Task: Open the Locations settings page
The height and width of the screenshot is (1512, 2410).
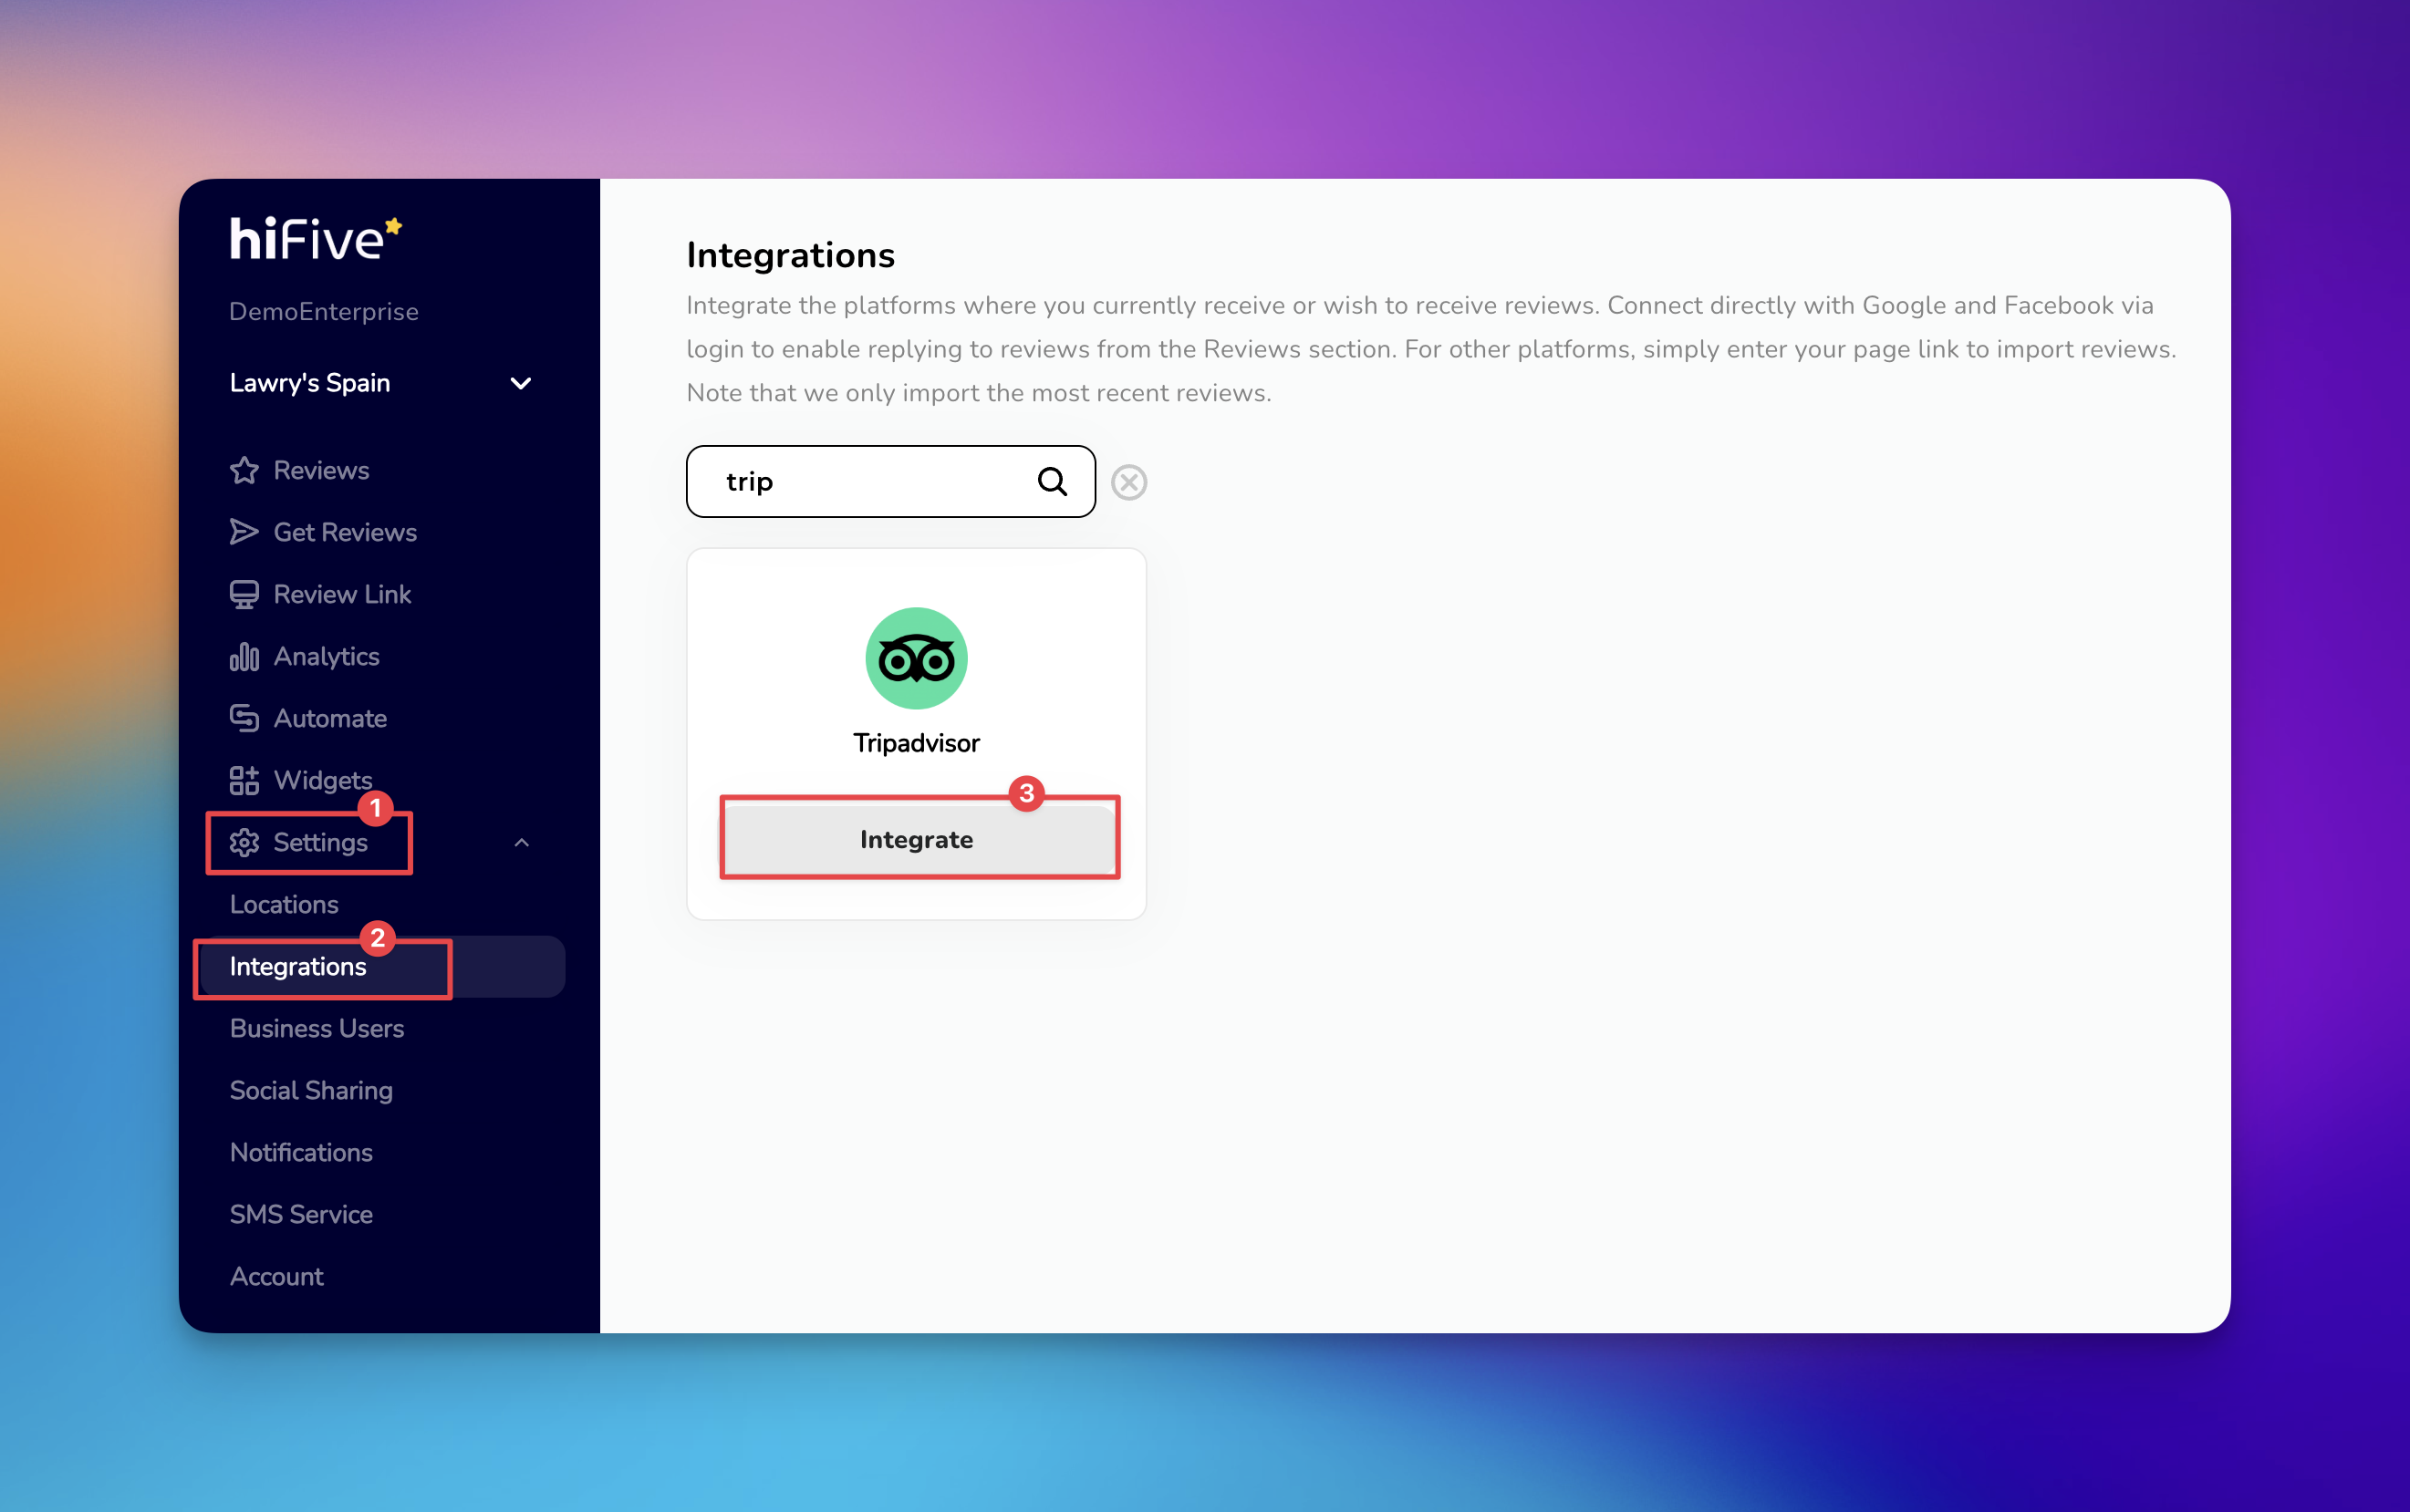Action: [x=284, y=904]
